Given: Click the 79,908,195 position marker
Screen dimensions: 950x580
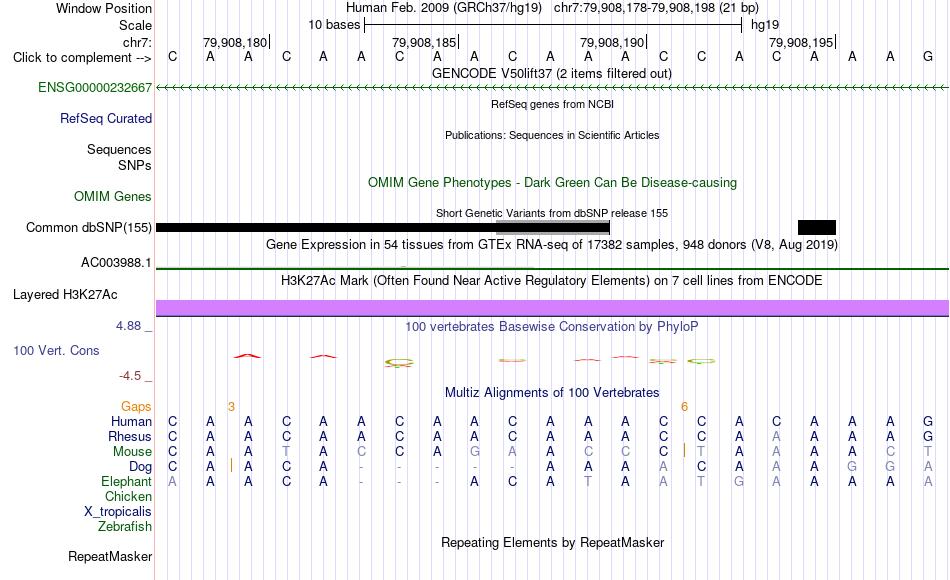Looking at the screenshot, I should point(802,42).
